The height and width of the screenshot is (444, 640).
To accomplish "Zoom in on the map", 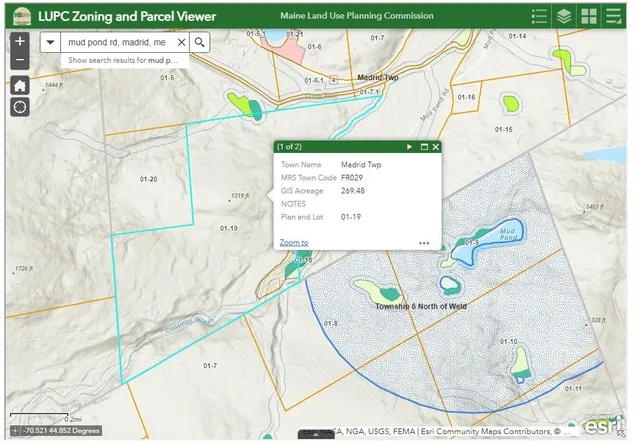I will click(x=19, y=43).
